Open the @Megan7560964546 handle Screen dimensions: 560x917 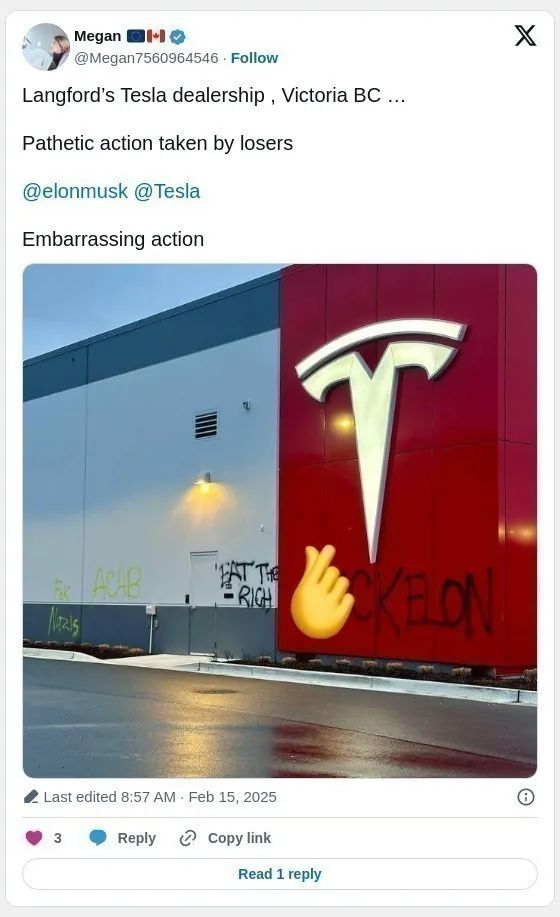146,58
